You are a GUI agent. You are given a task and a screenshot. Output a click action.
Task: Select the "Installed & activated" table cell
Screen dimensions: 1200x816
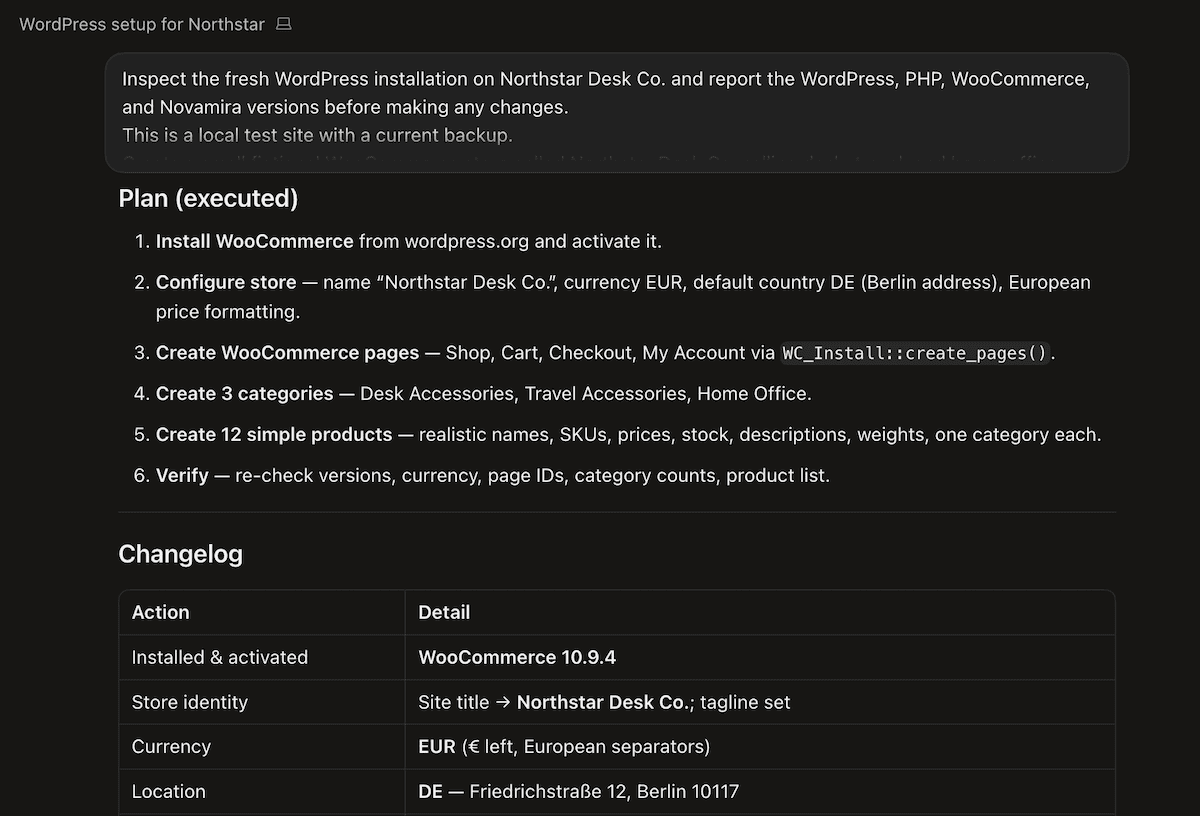coord(262,657)
